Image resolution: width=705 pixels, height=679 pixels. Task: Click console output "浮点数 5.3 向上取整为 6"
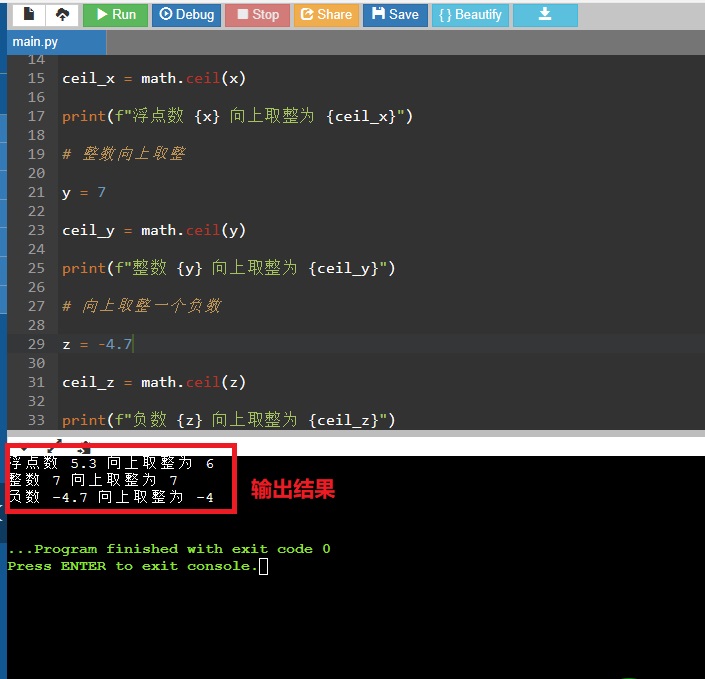(112, 463)
